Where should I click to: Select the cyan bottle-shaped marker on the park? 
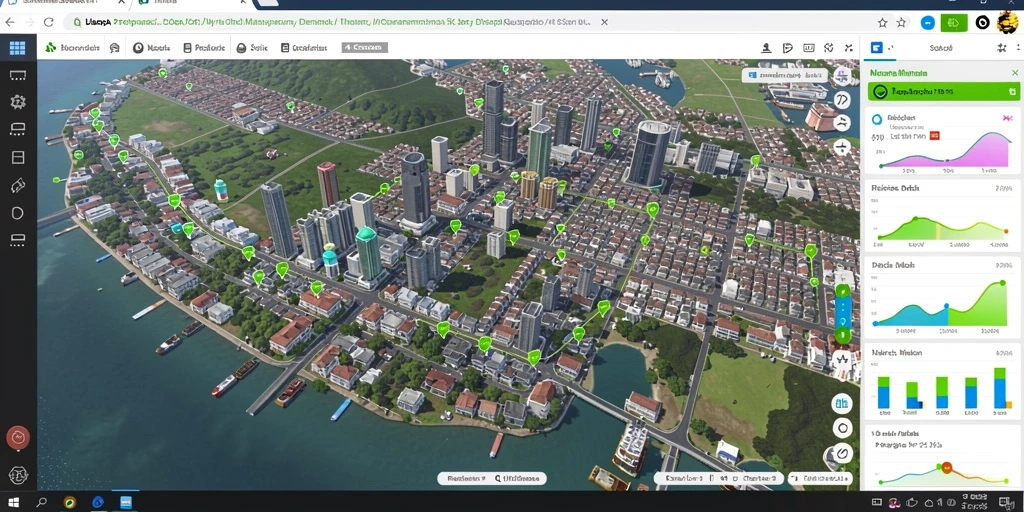[221, 190]
